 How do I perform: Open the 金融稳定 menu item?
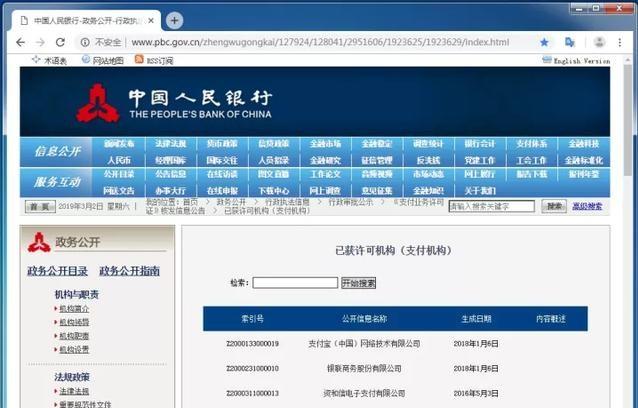377,144
